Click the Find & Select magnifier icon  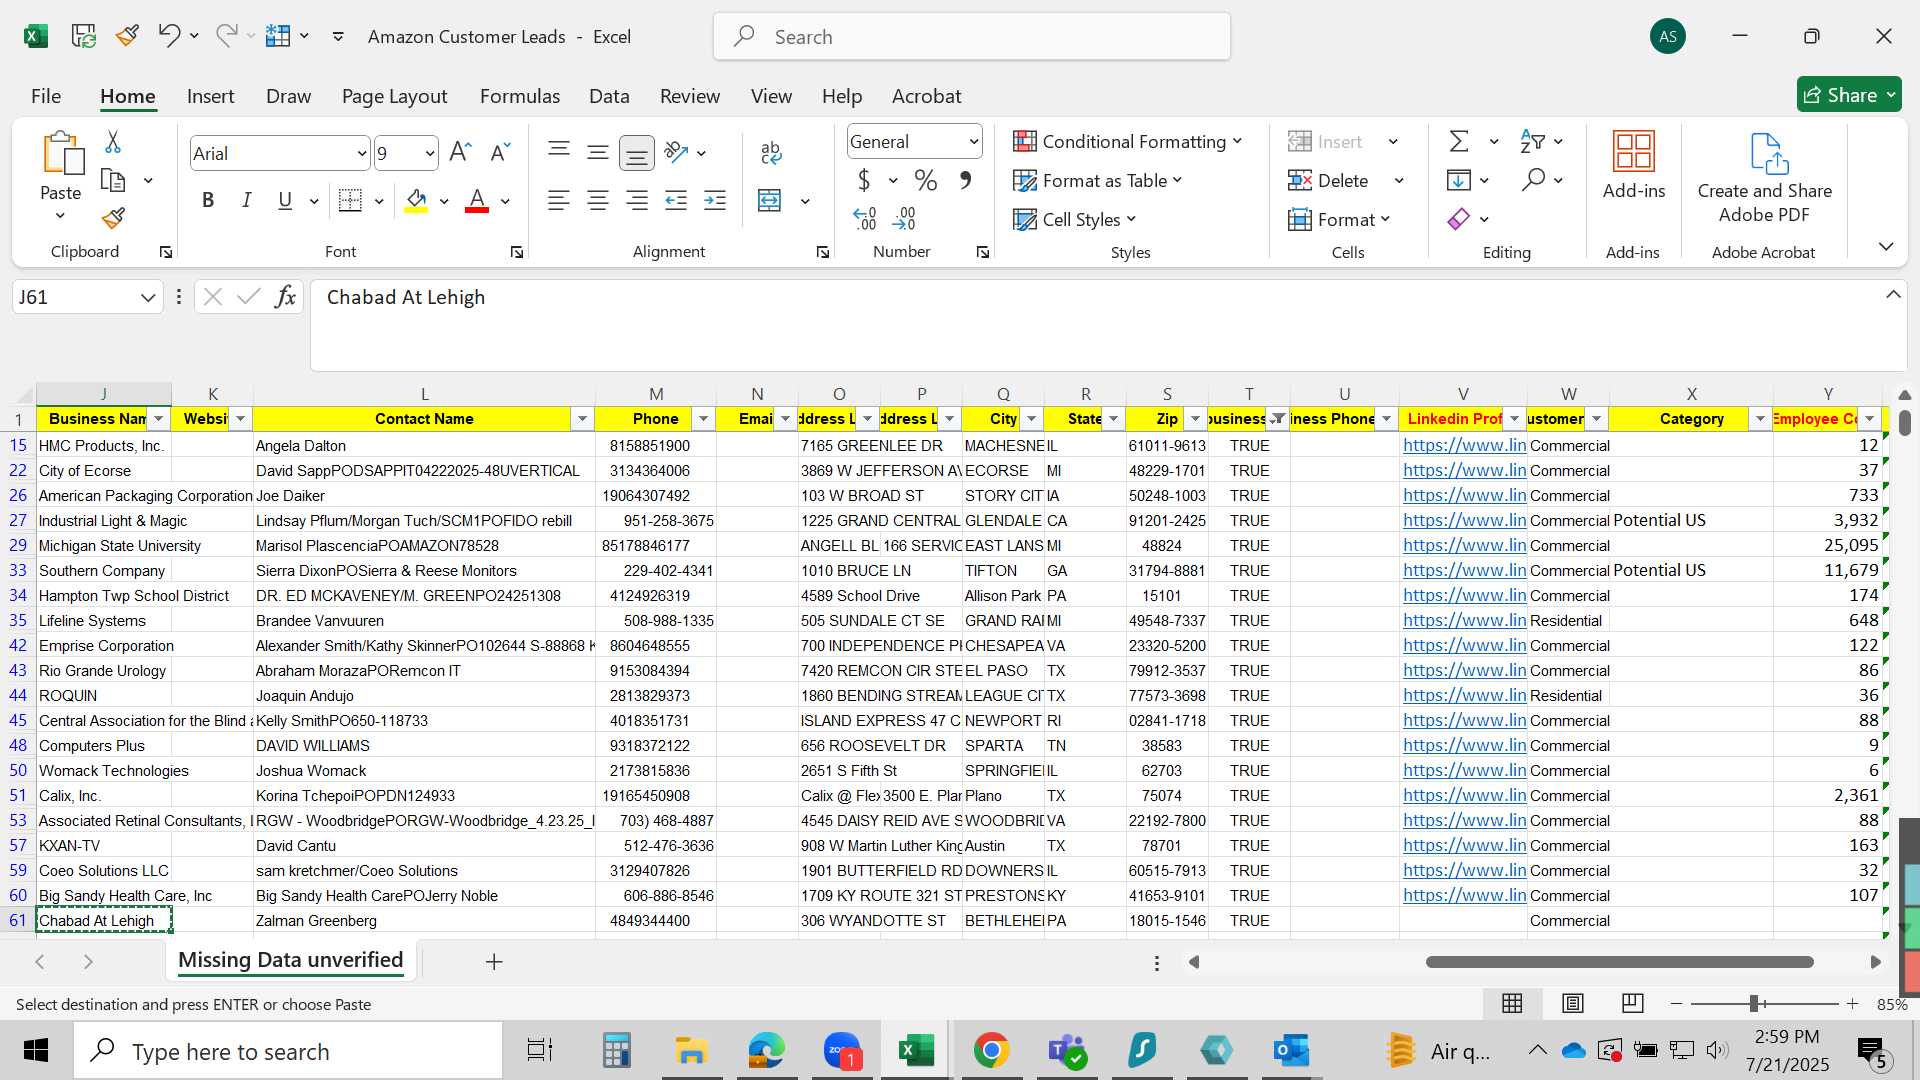pyautogui.click(x=1533, y=180)
